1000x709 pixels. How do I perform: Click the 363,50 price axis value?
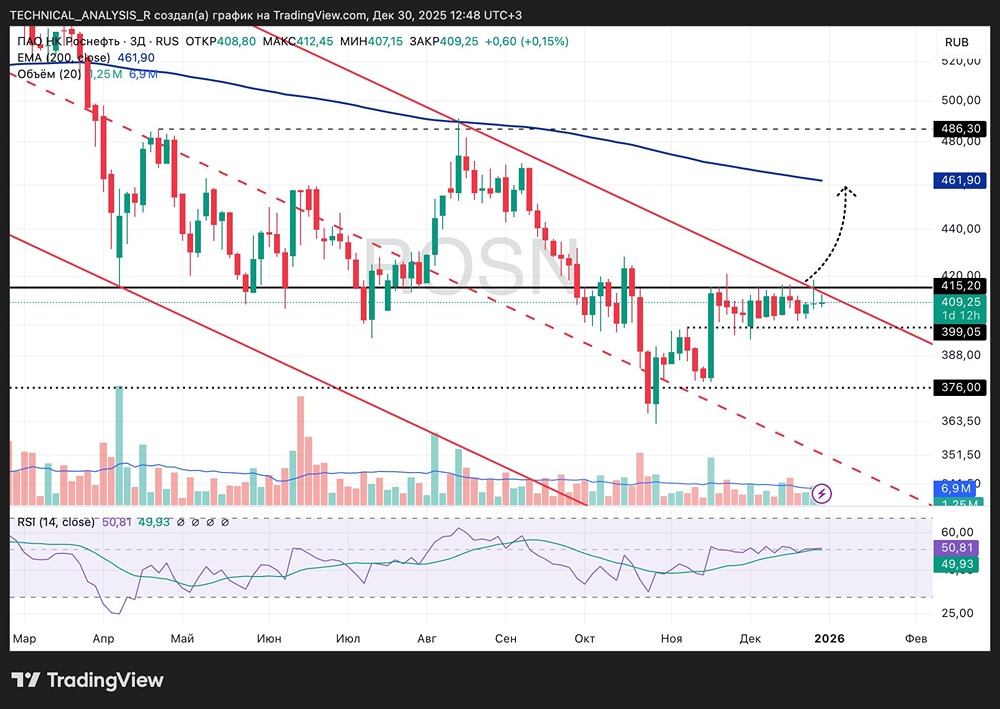(961, 421)
